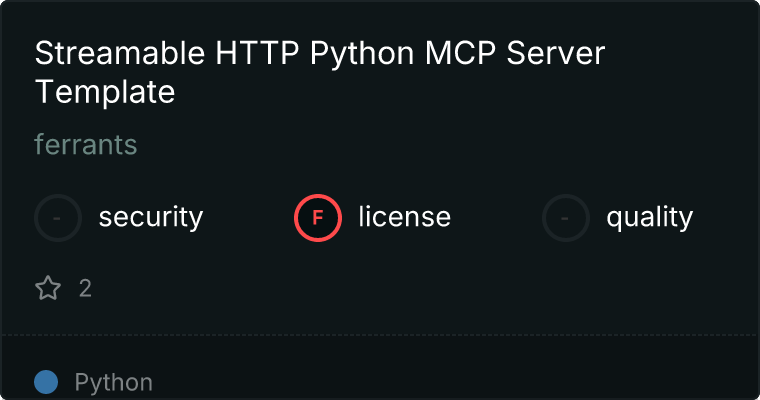Click the word Template in the title
Image resolution: width=760 pixels, height=400 pixels.
(105, 92)
